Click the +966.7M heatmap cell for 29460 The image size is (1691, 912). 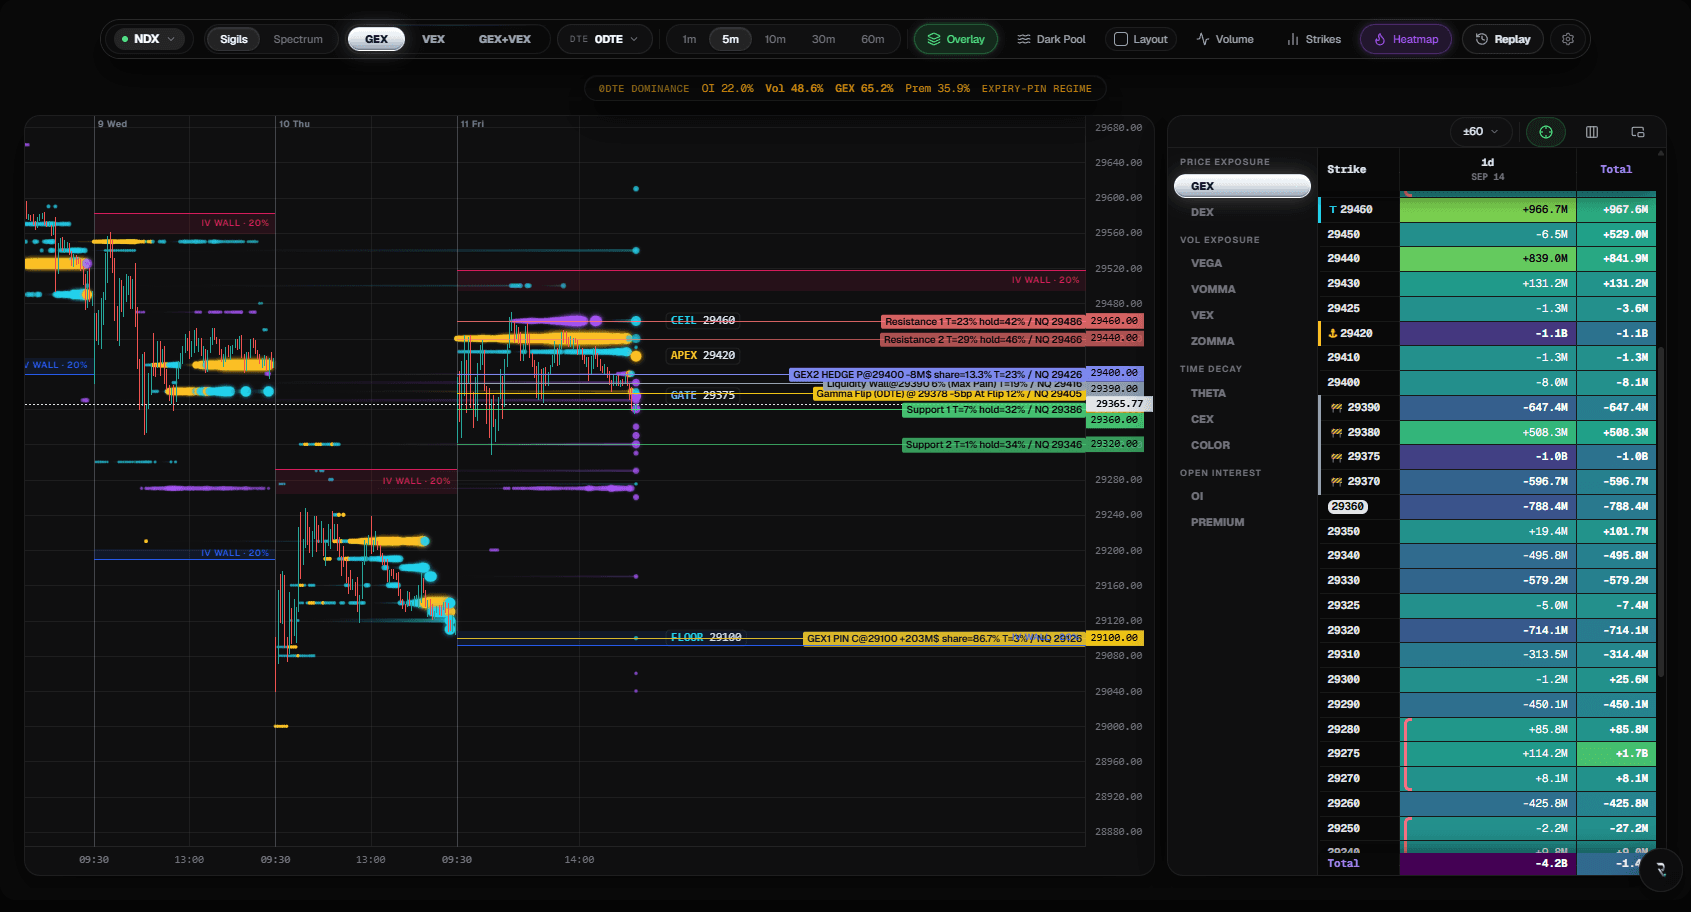1488,210
